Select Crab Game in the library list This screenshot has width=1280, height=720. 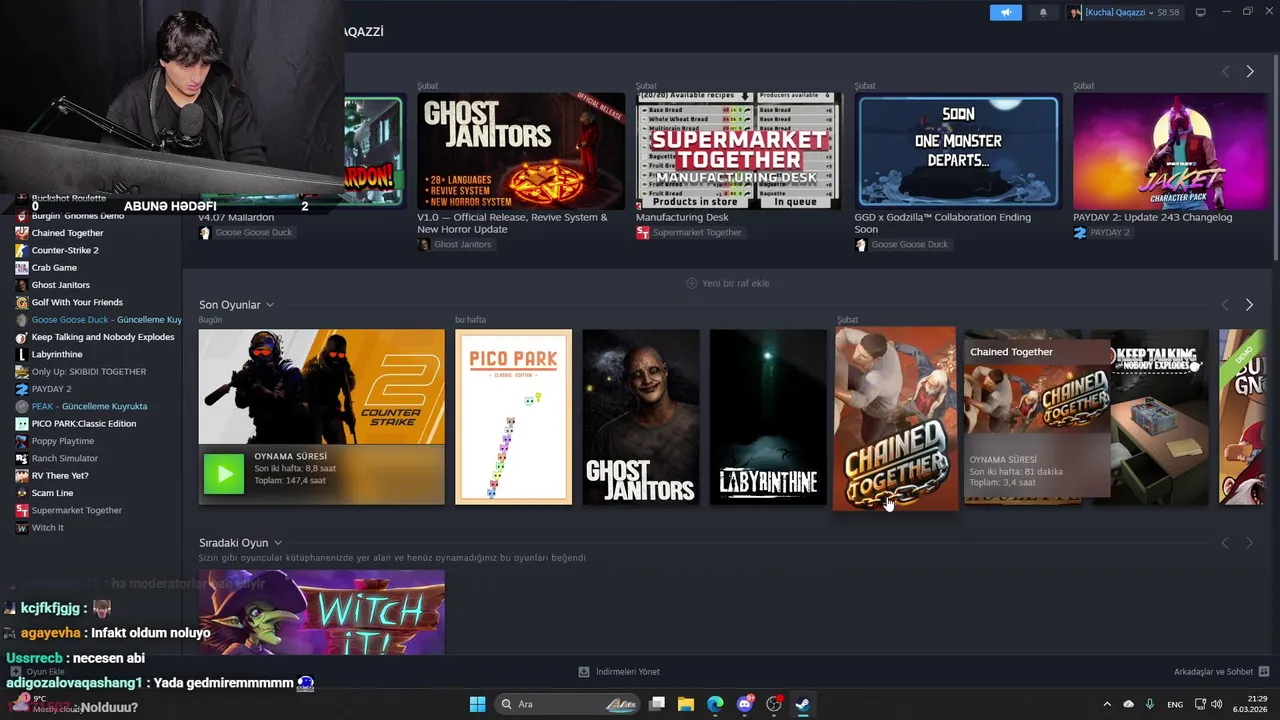(x=54, y=267)
